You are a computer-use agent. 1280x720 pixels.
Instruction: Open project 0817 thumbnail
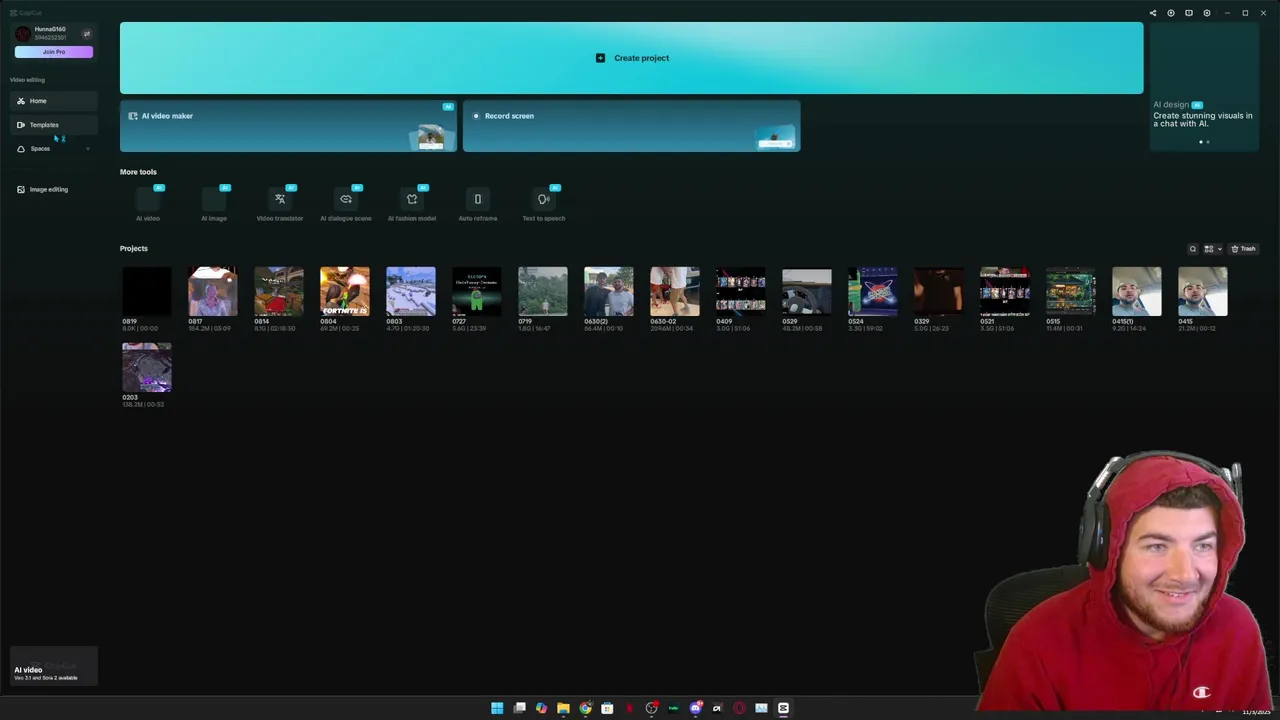[213, 291]
